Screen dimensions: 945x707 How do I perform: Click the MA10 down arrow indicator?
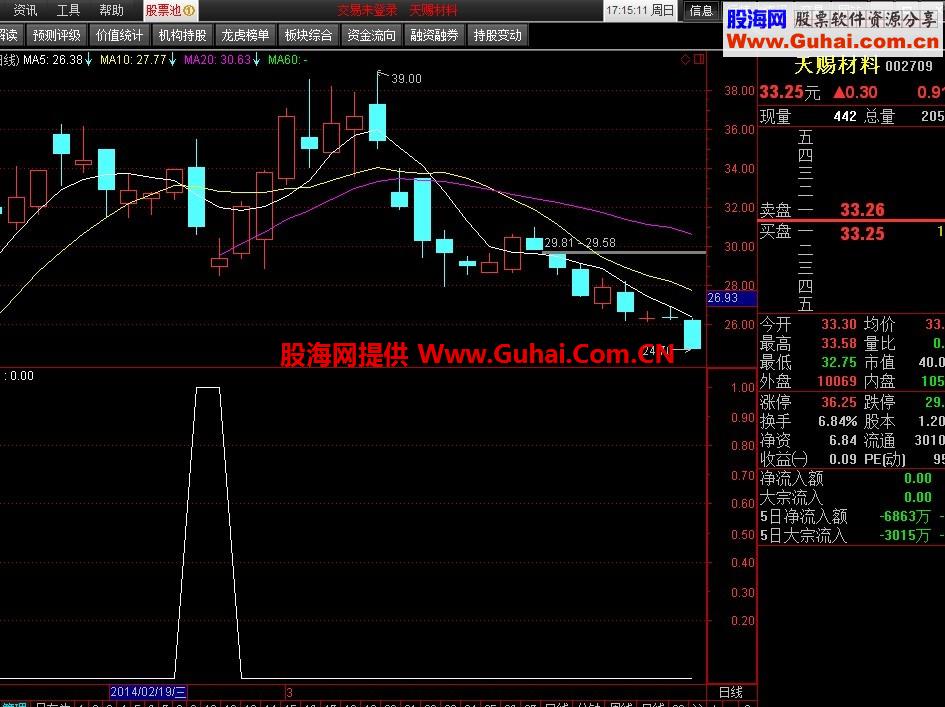click(172, 59)
